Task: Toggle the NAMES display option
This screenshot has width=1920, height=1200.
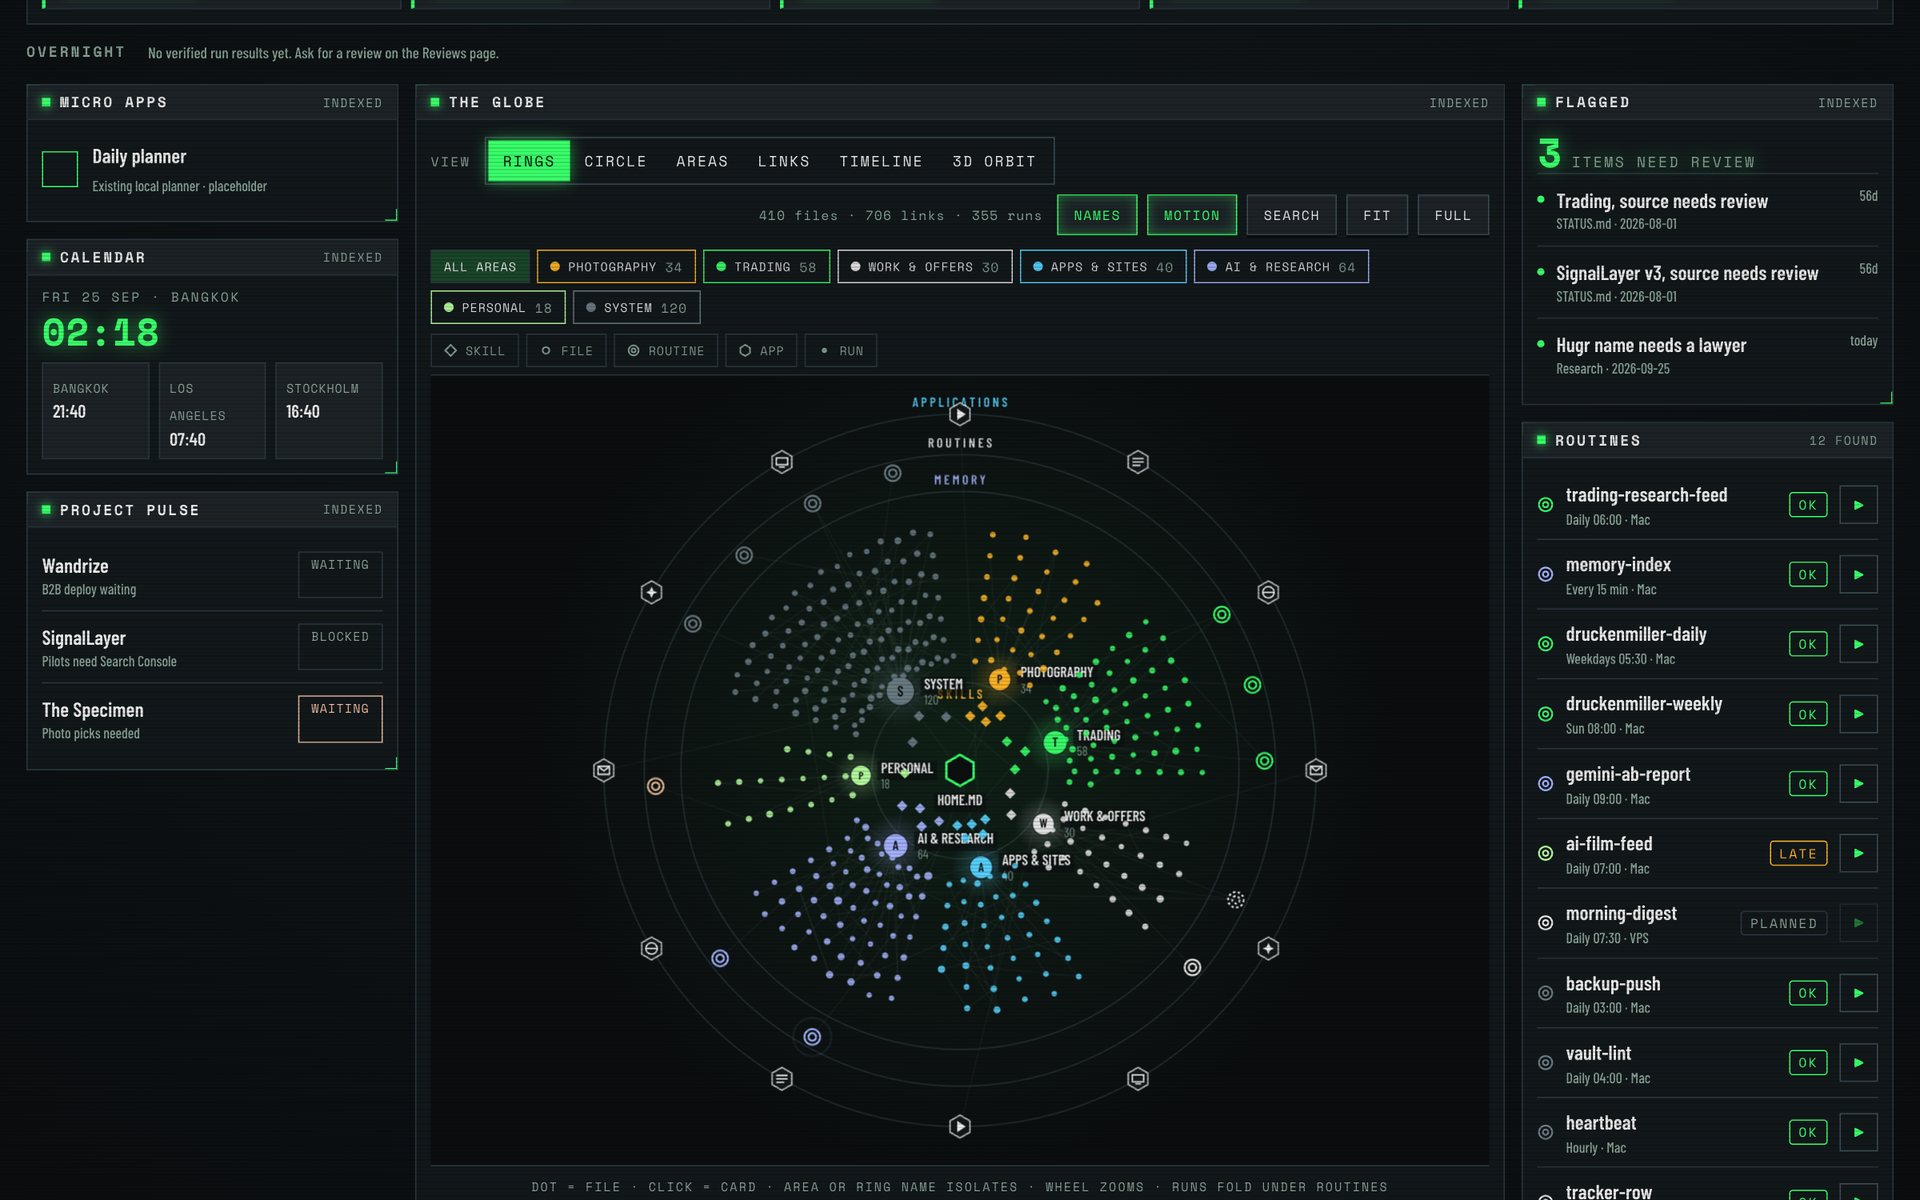Action: coord(1097,215)
